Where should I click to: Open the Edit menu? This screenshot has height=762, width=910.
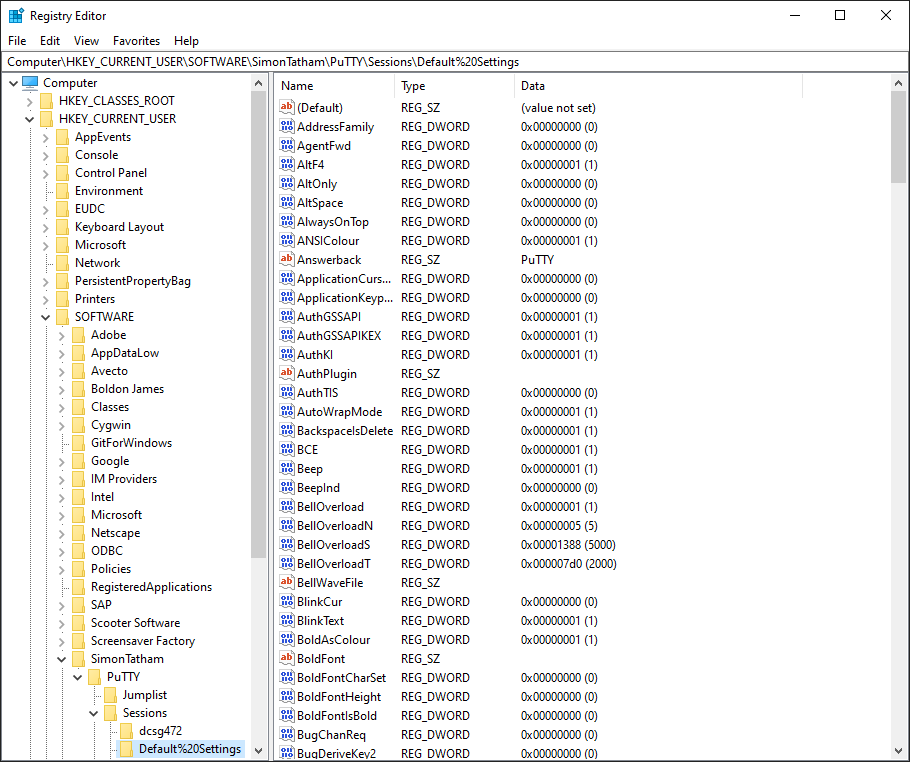50,41
